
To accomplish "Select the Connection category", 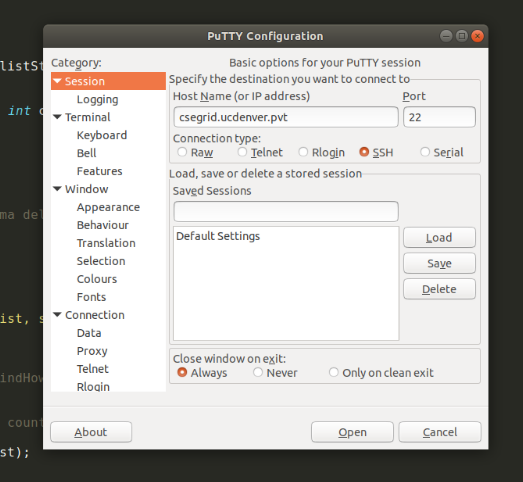I will [x=95, y=315].
